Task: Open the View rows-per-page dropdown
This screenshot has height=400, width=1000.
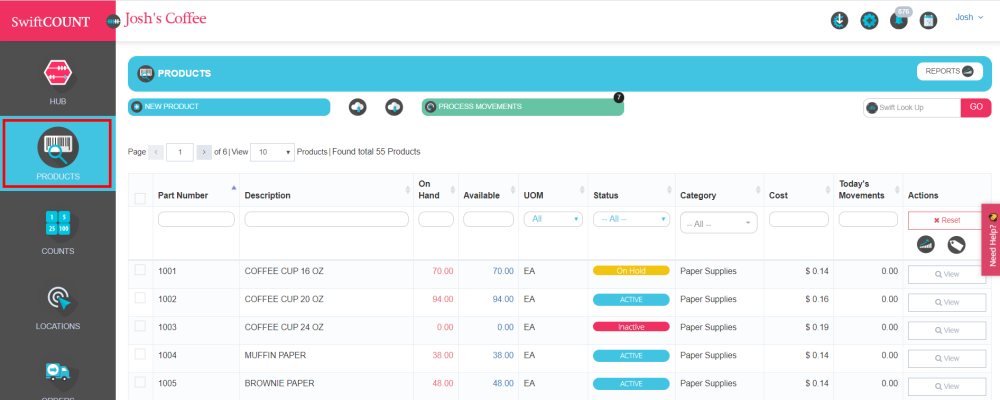Action: pos(272,152)
